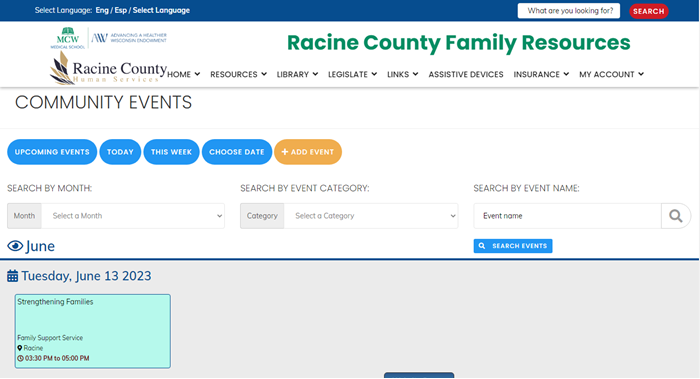
Task: Expand the MY ACCOUNT menu
Action: click(611, 74)
